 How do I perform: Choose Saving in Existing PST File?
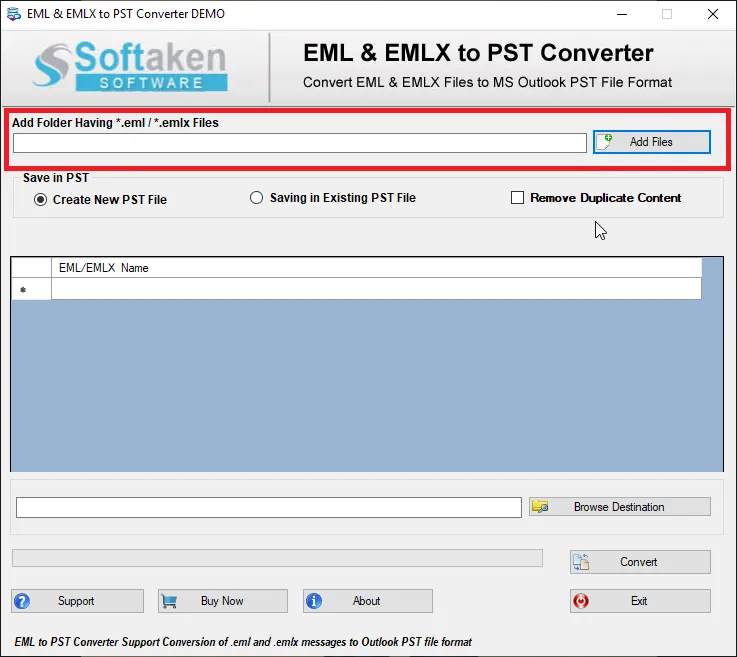pyautogui.click(x=333, y=198)
